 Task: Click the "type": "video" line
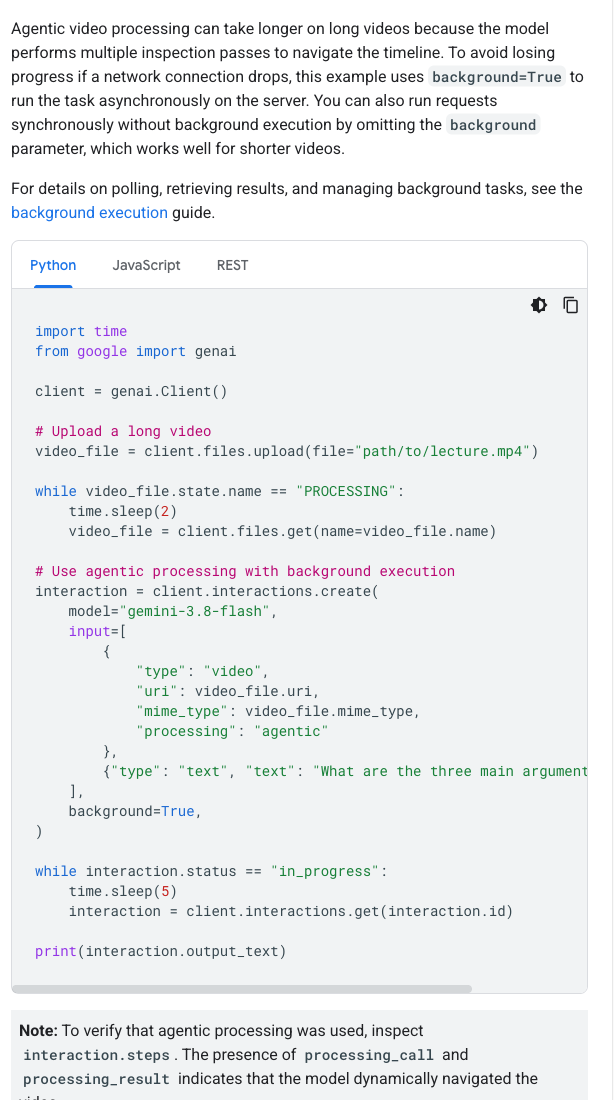(203, 671)
